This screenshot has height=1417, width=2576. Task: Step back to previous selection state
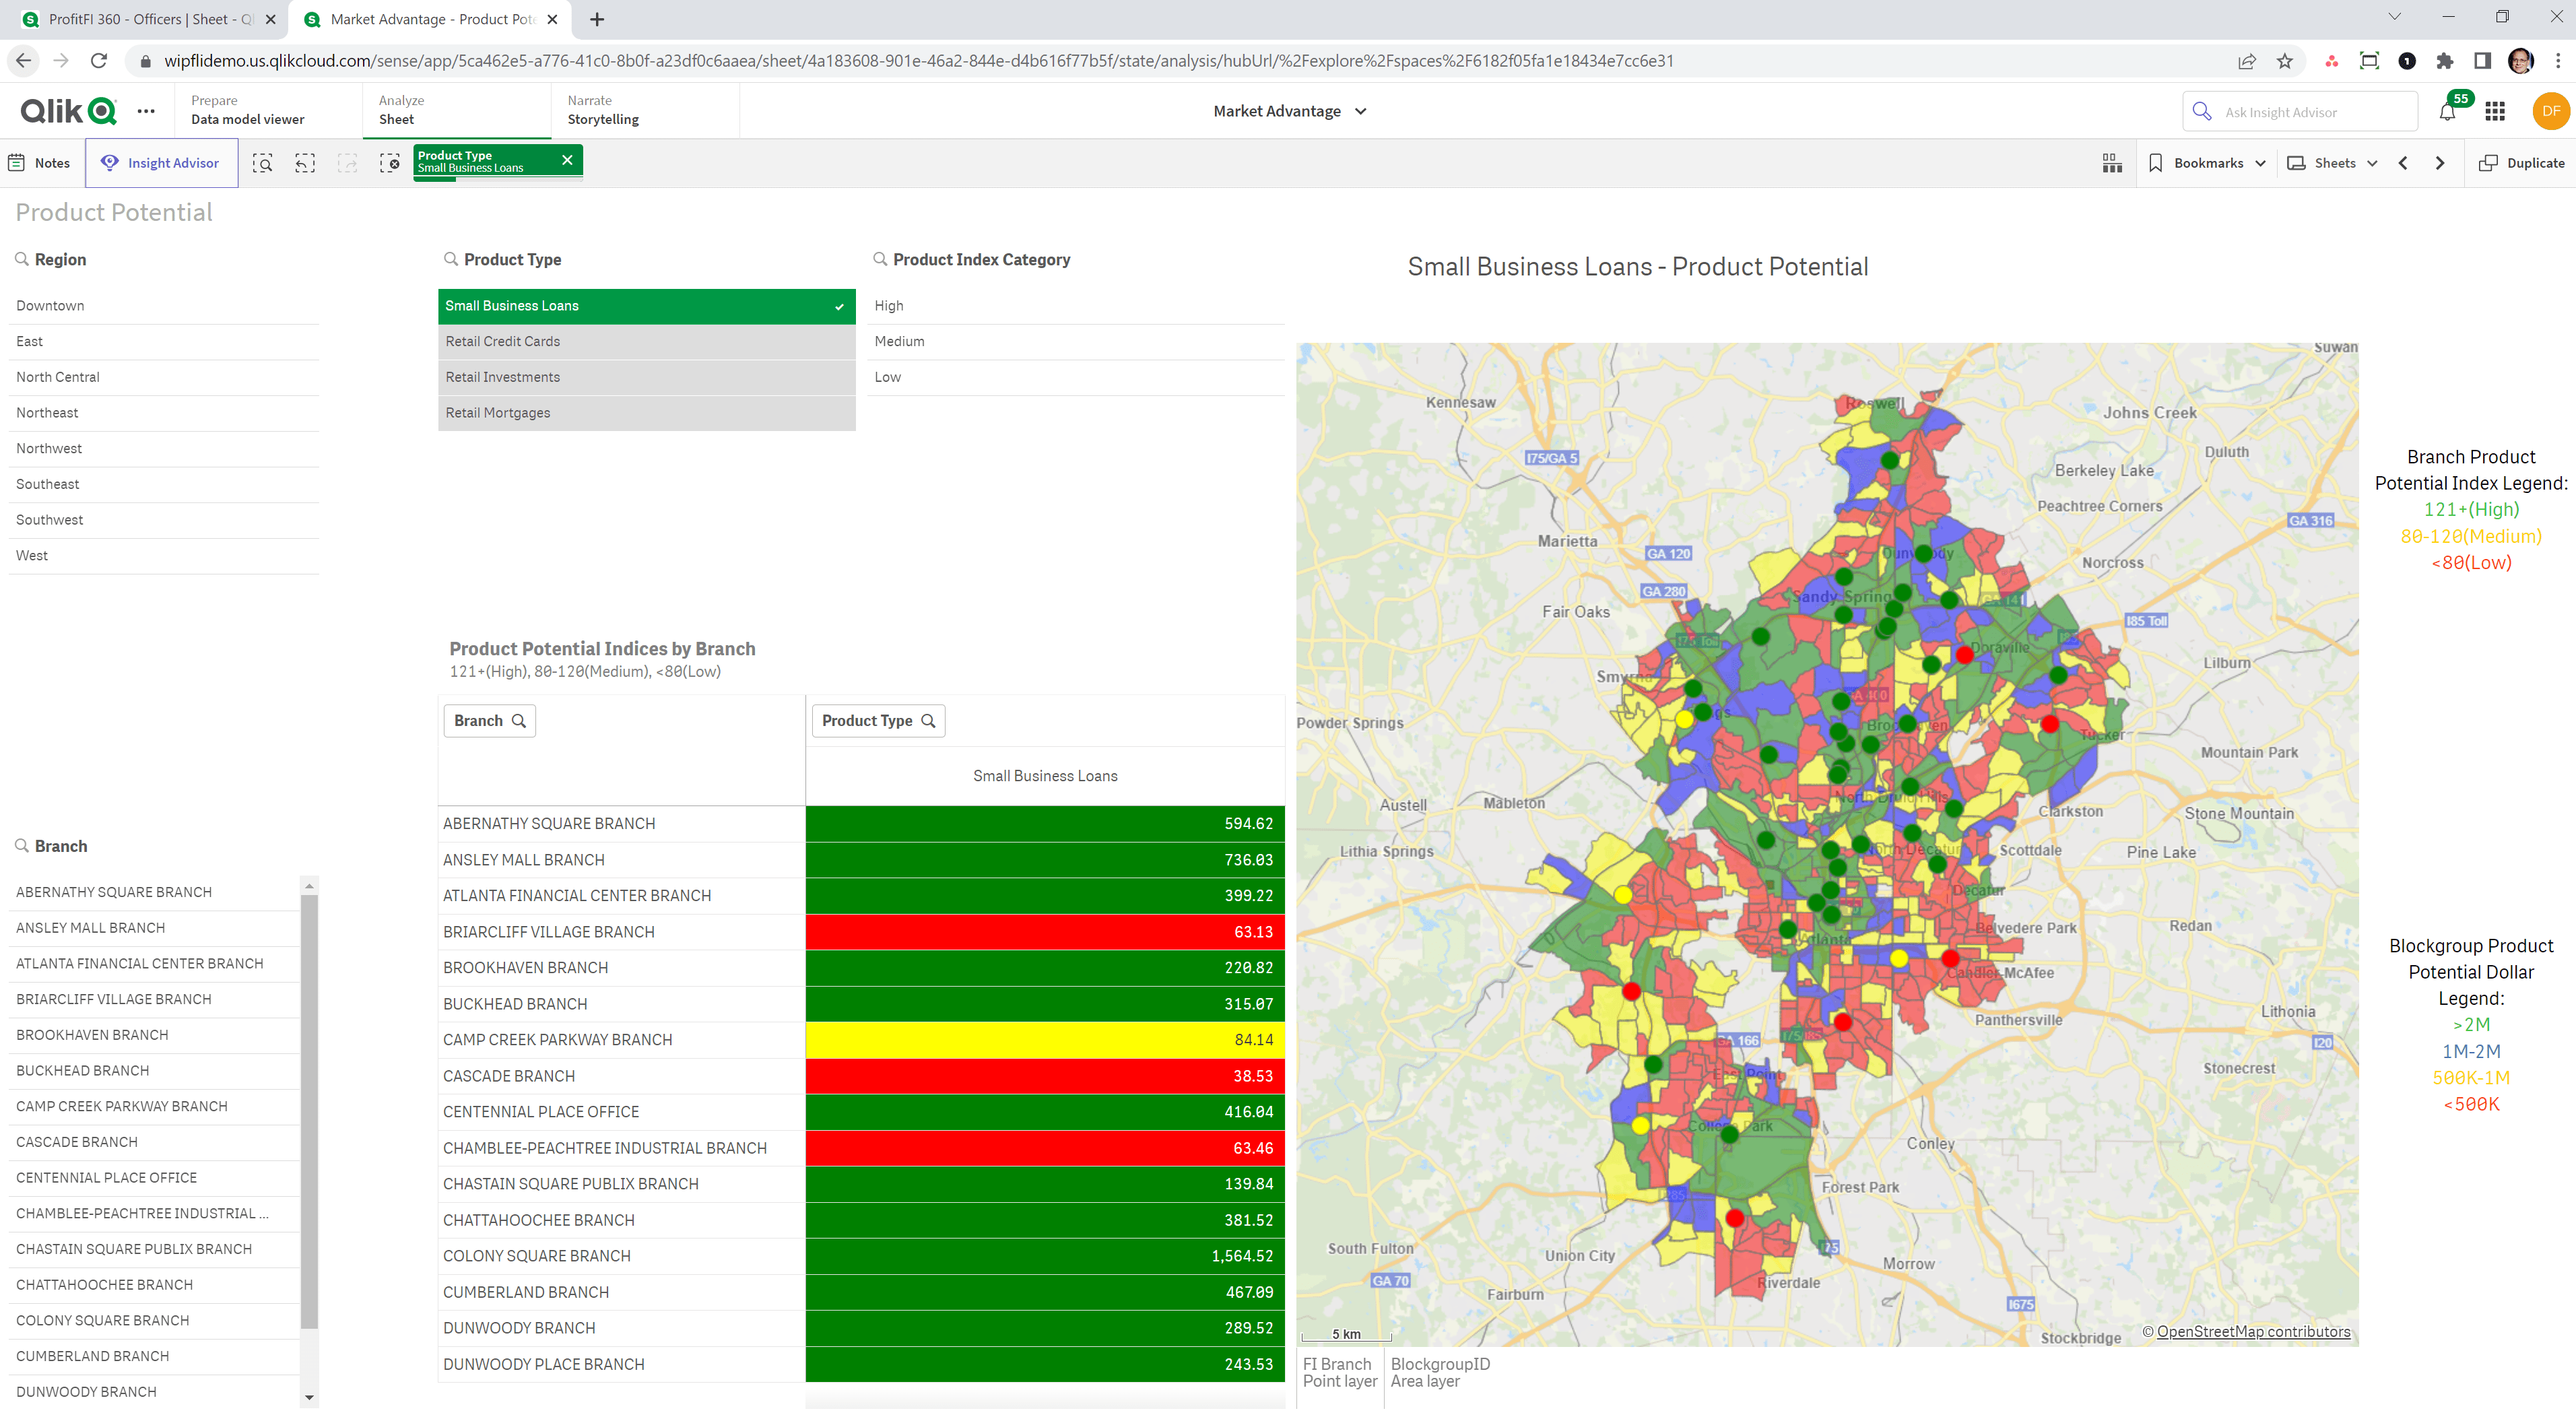[305, 162]
